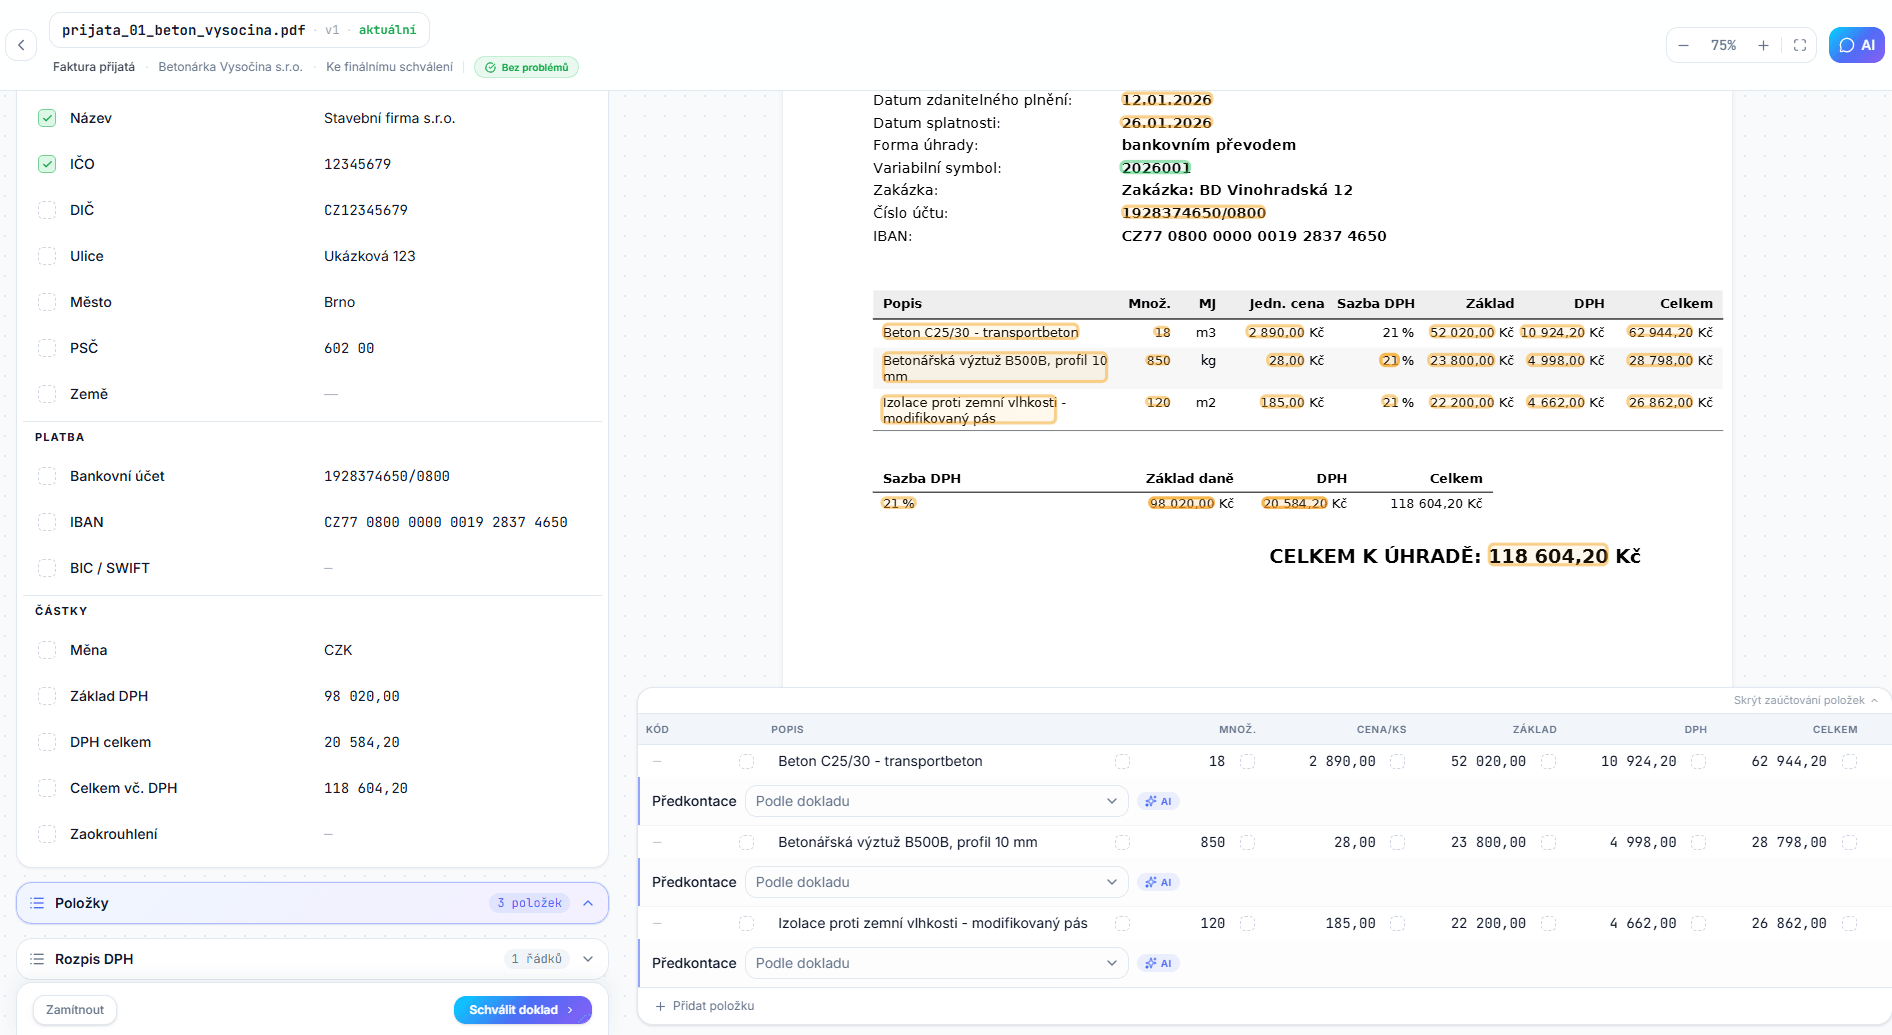Screen dimensions: 1892x1035
Task: Click the highlighted account number 1928374650/0800 in PDF
Action: coord(1193,213)
